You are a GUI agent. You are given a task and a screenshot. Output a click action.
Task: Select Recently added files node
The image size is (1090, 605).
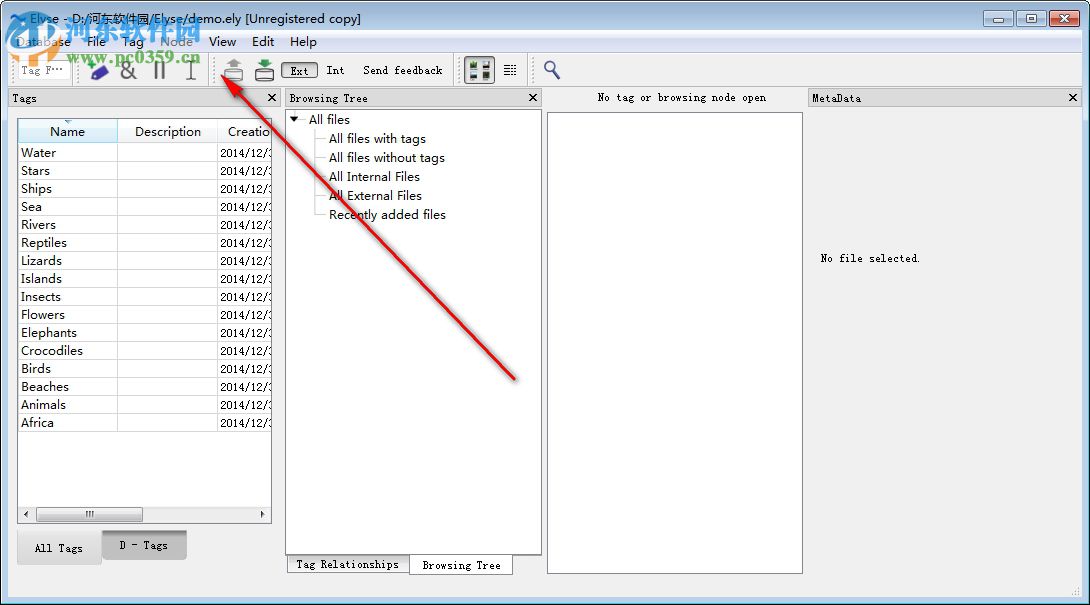387,215
